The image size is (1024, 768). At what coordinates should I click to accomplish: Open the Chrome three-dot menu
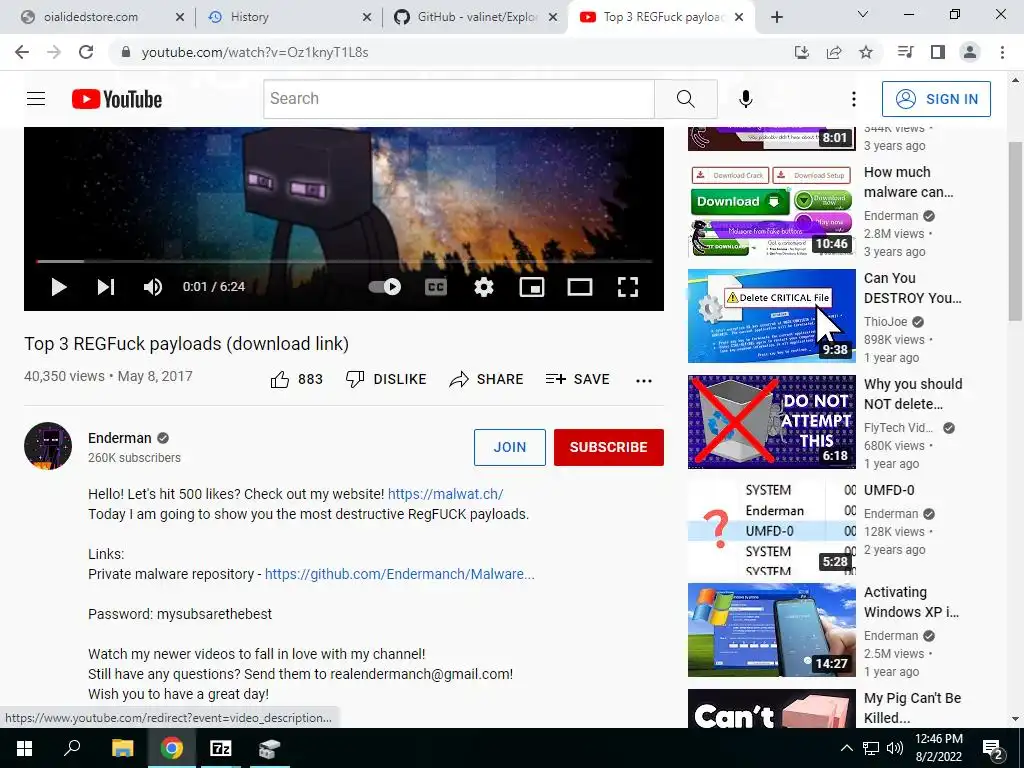1002,52
